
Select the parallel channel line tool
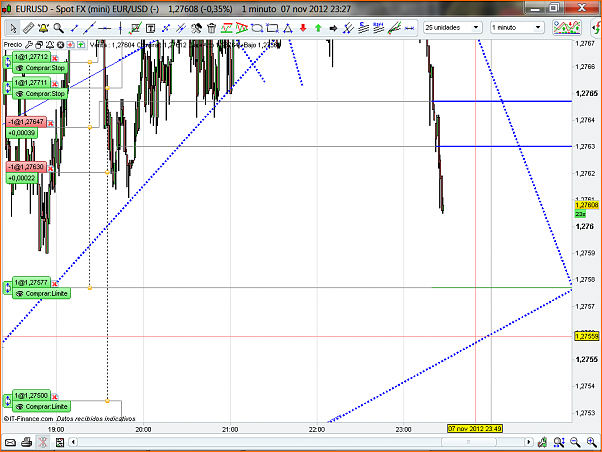(181, 28)
